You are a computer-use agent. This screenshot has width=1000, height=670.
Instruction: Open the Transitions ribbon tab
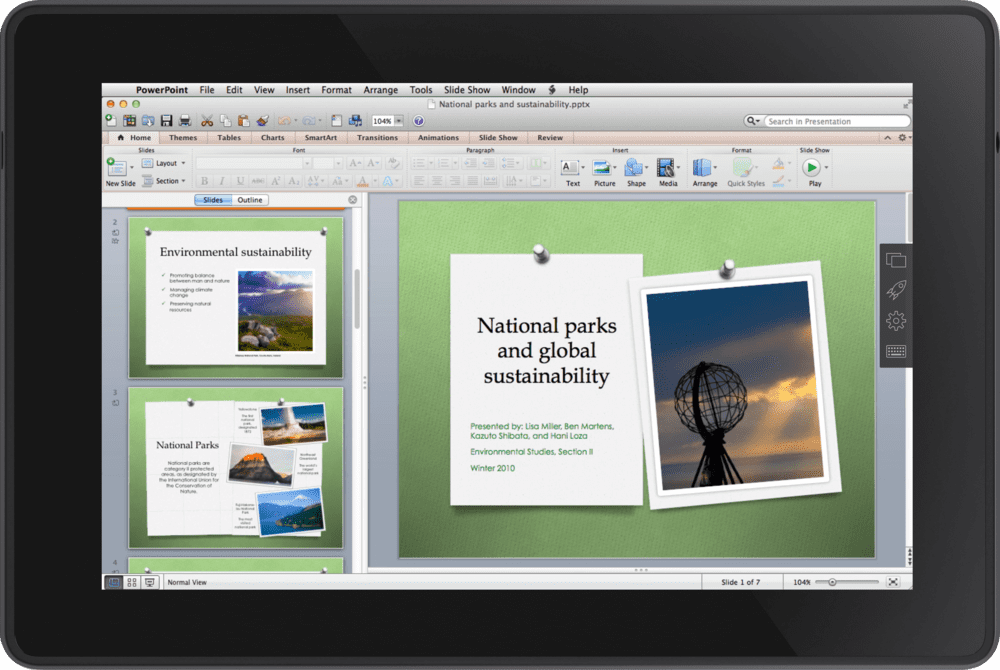point(377,138)
